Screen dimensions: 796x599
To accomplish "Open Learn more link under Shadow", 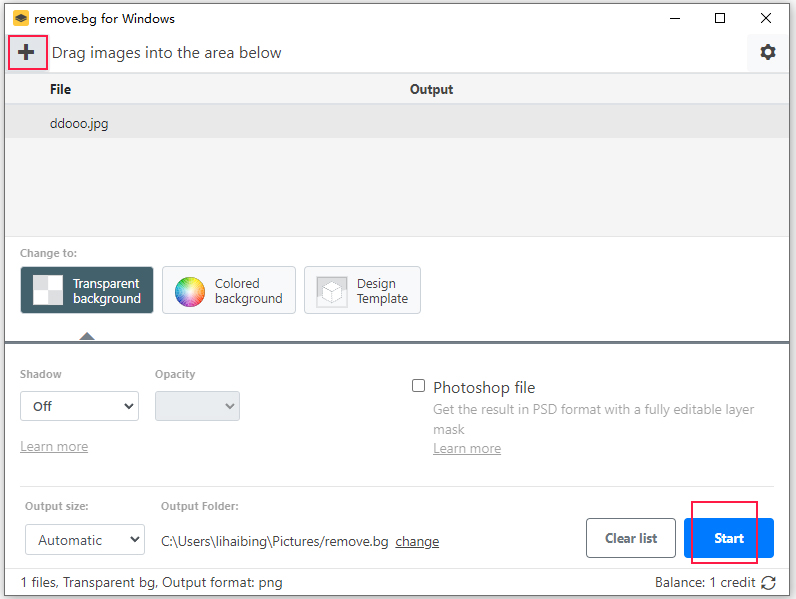I will click(54, 446).
